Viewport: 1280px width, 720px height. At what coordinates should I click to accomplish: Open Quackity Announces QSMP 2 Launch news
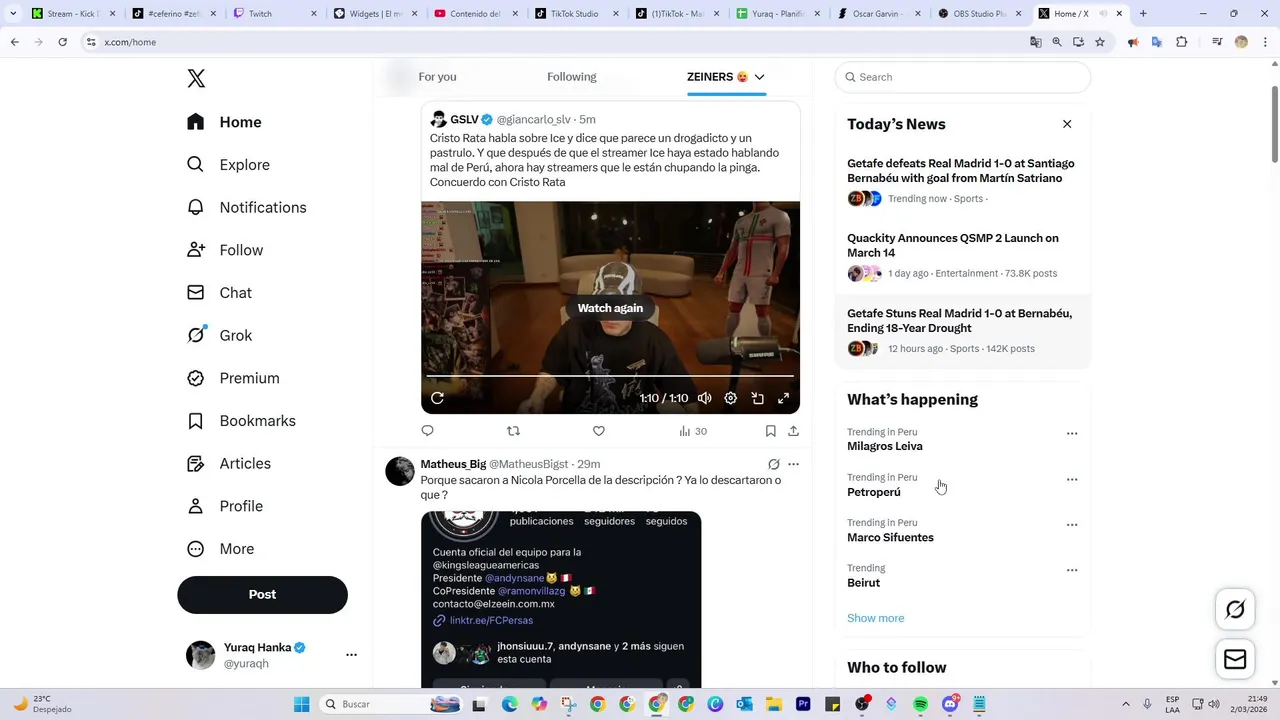click(x=963, y=256)
